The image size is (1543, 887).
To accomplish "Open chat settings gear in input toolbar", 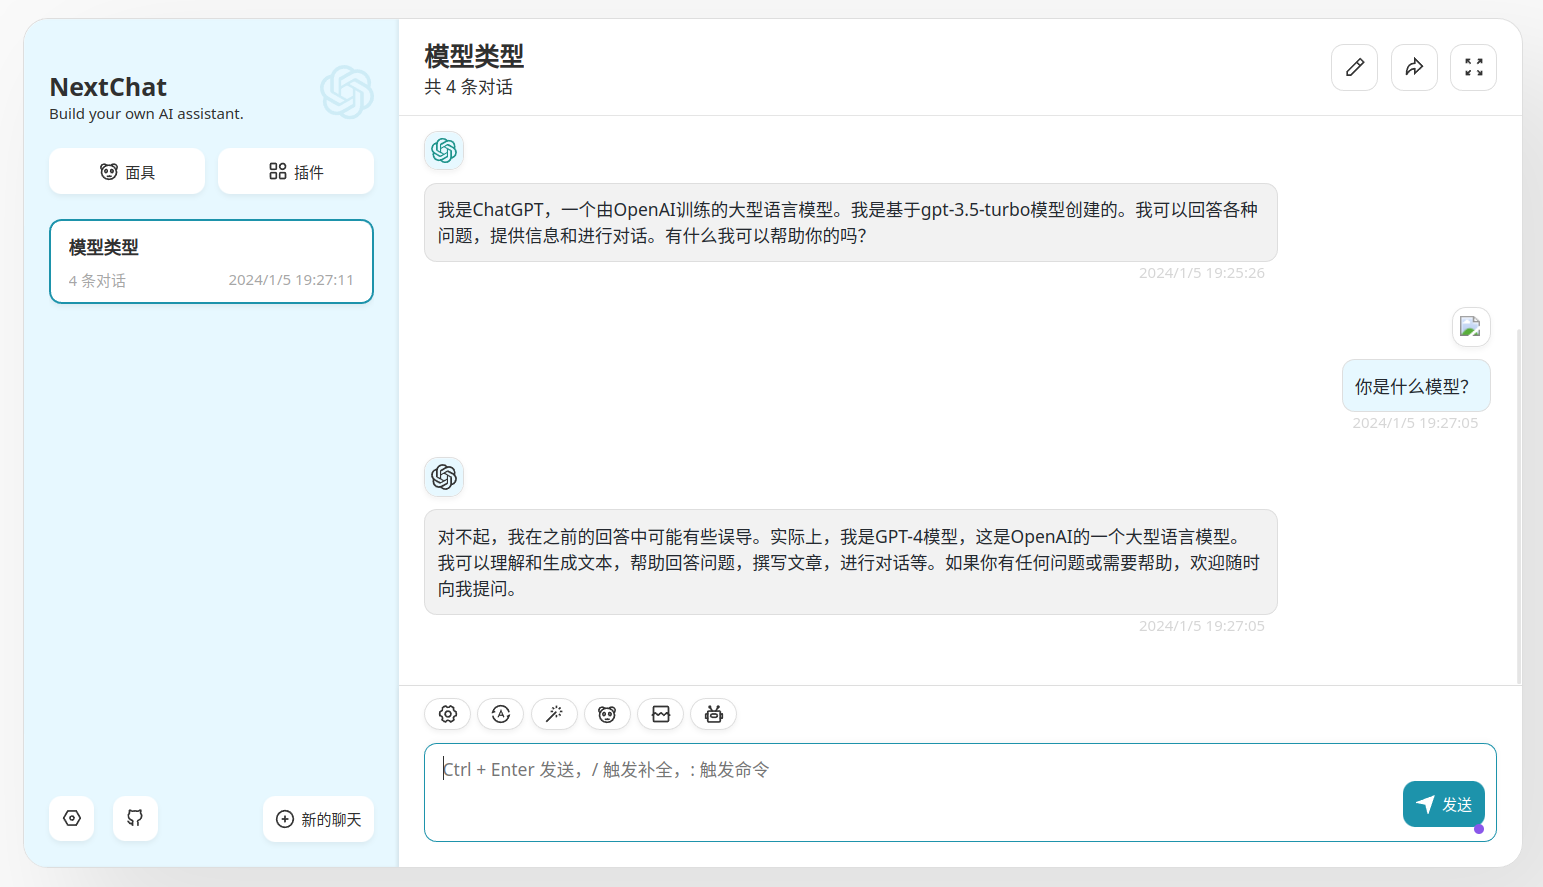I will 448,714.
